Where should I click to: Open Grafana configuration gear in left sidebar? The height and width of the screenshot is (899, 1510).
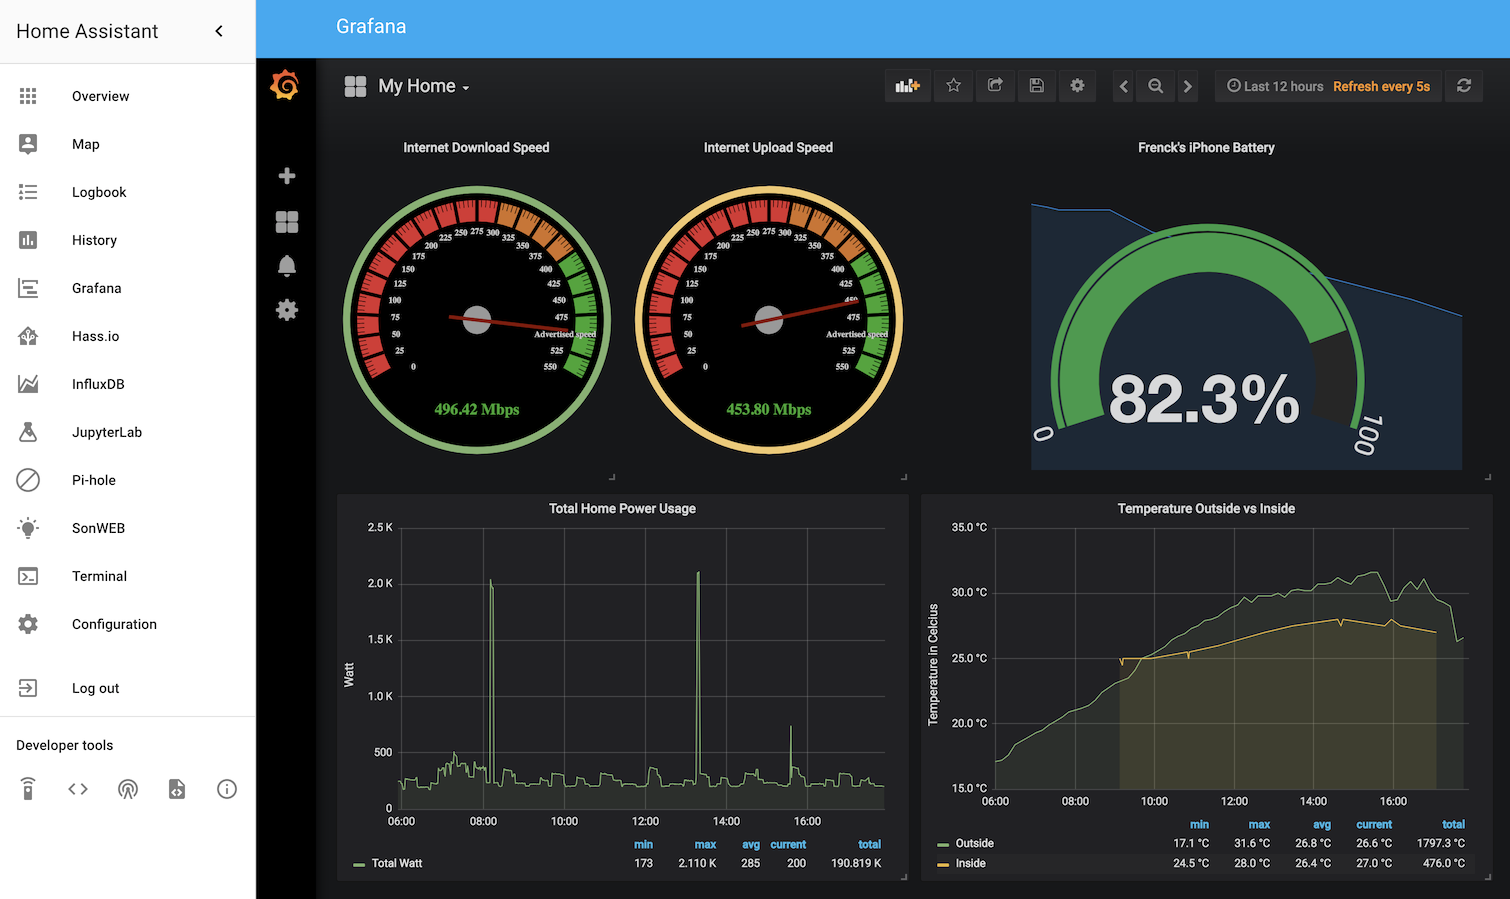point(286,310)
